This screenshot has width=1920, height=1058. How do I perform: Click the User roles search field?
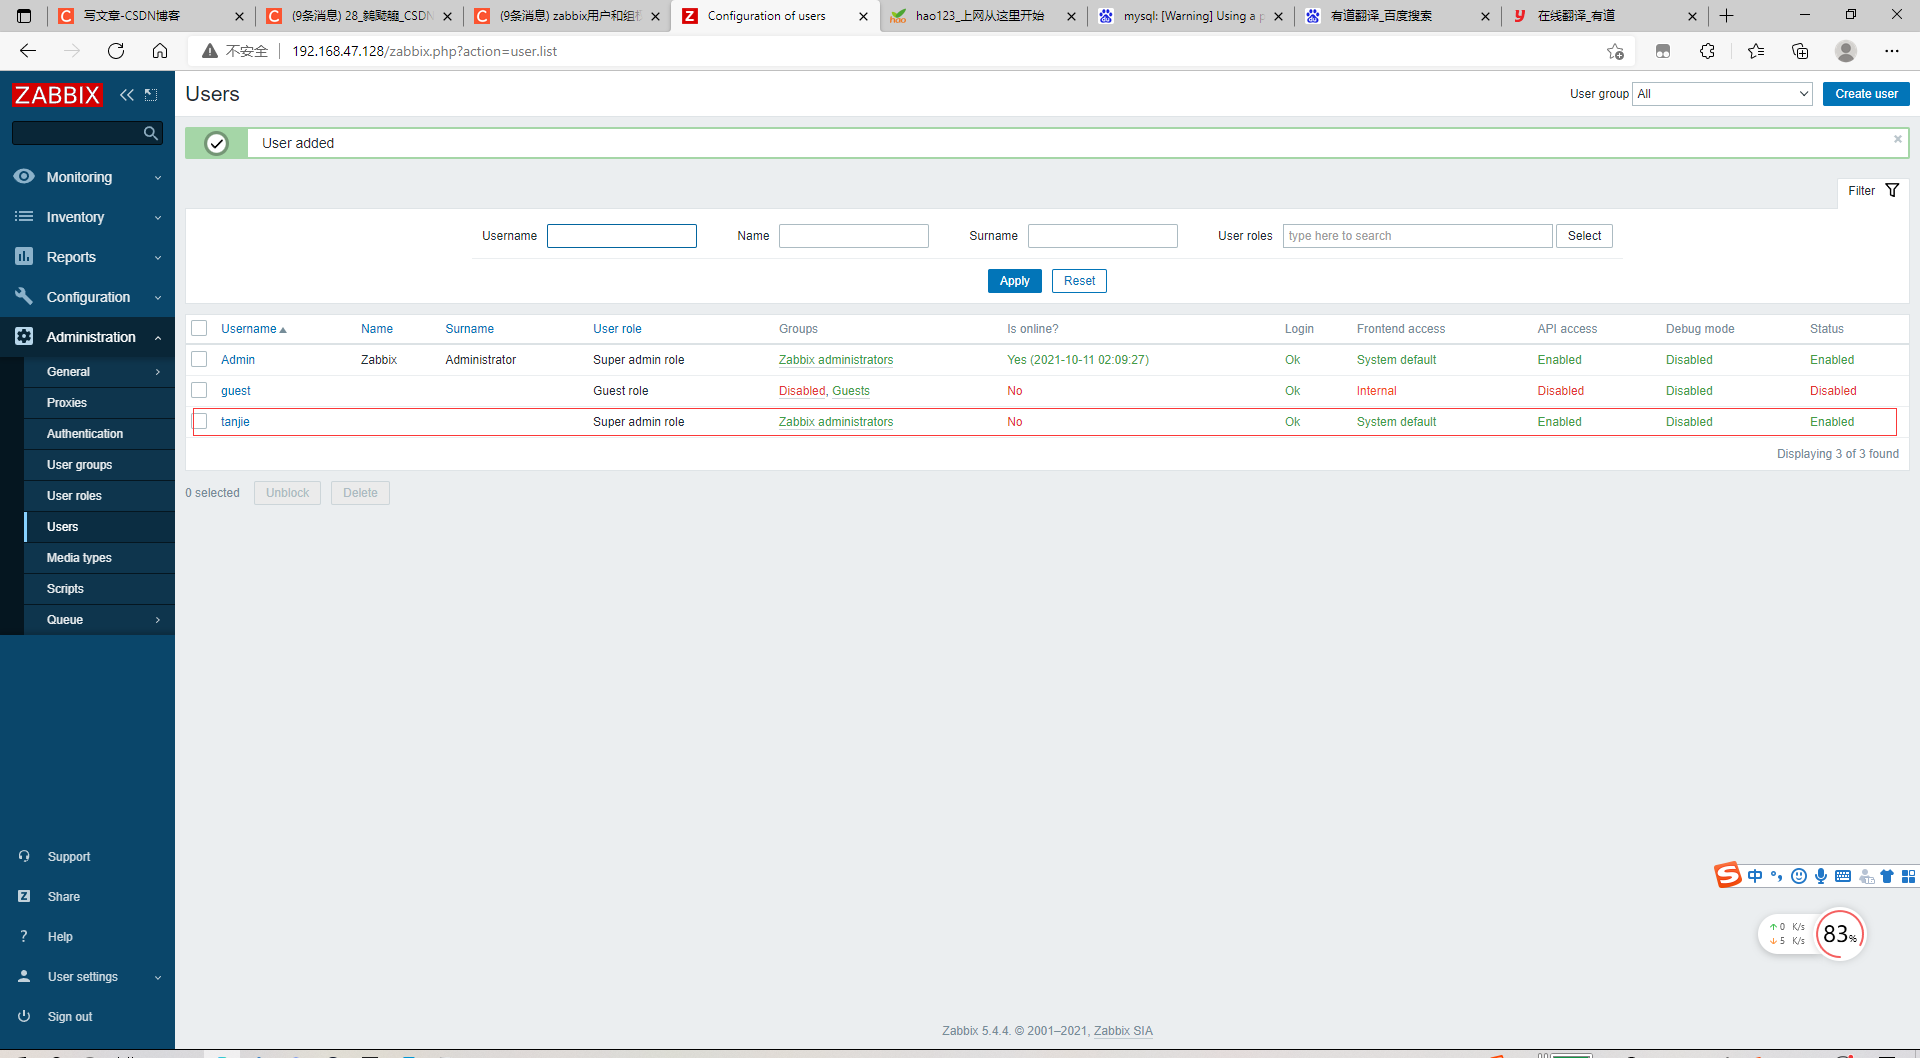pos(1418,236)
